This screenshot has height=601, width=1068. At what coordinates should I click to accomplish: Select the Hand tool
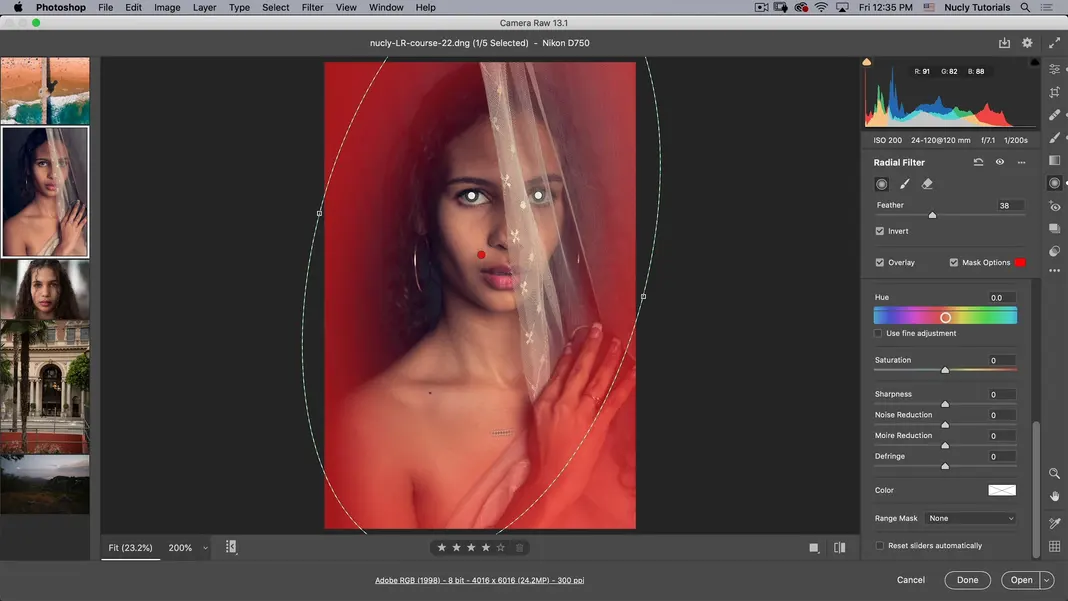click(x=1054, y=496)
